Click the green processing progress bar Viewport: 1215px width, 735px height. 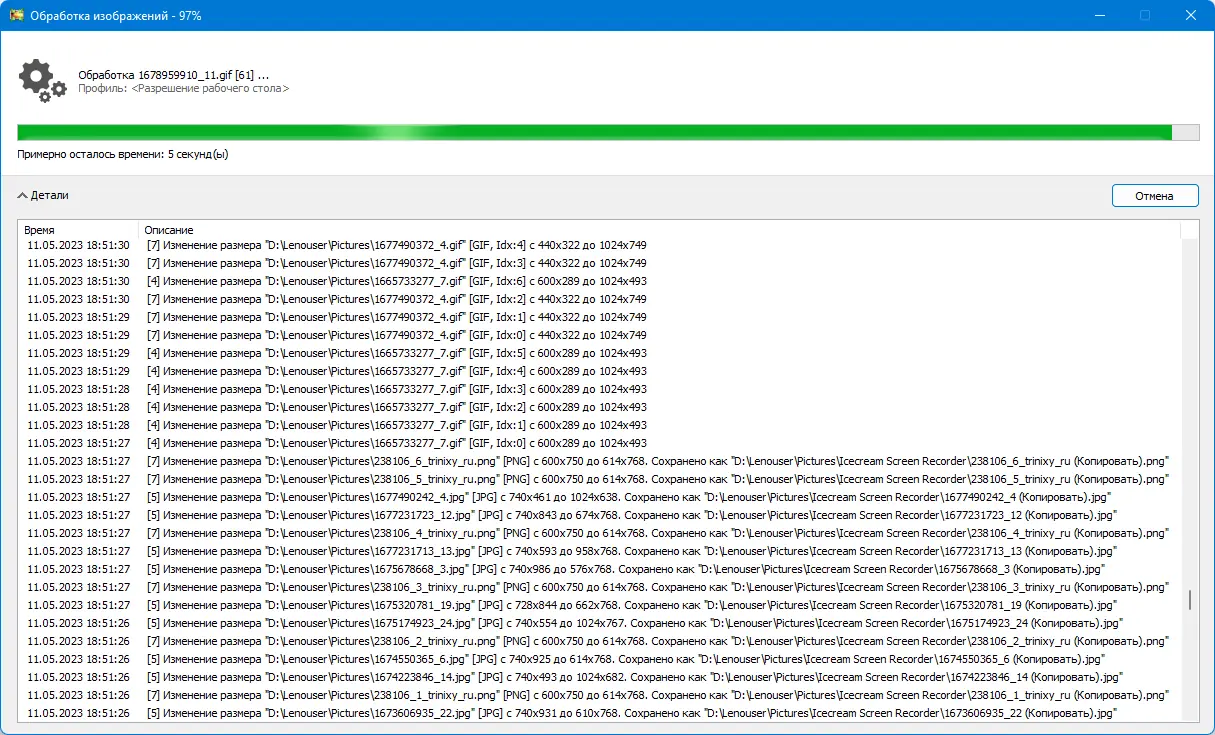[608, 133]
